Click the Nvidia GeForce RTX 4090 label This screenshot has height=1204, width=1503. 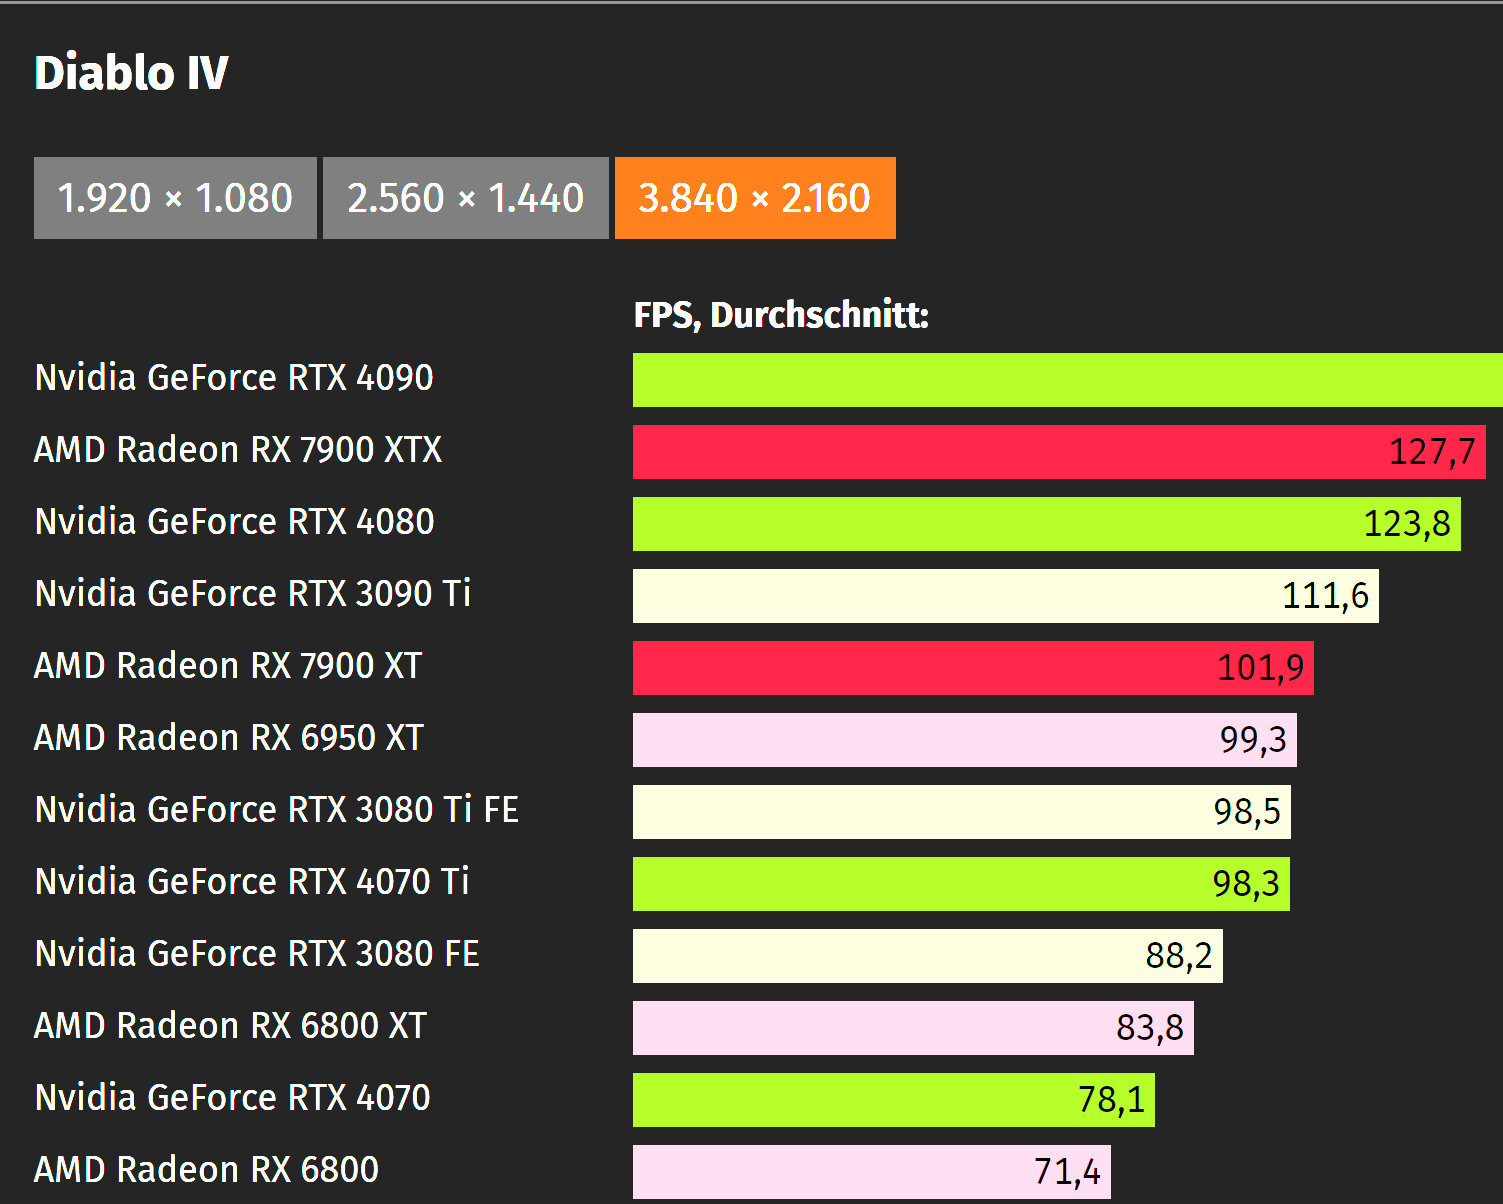pos(234,378)
